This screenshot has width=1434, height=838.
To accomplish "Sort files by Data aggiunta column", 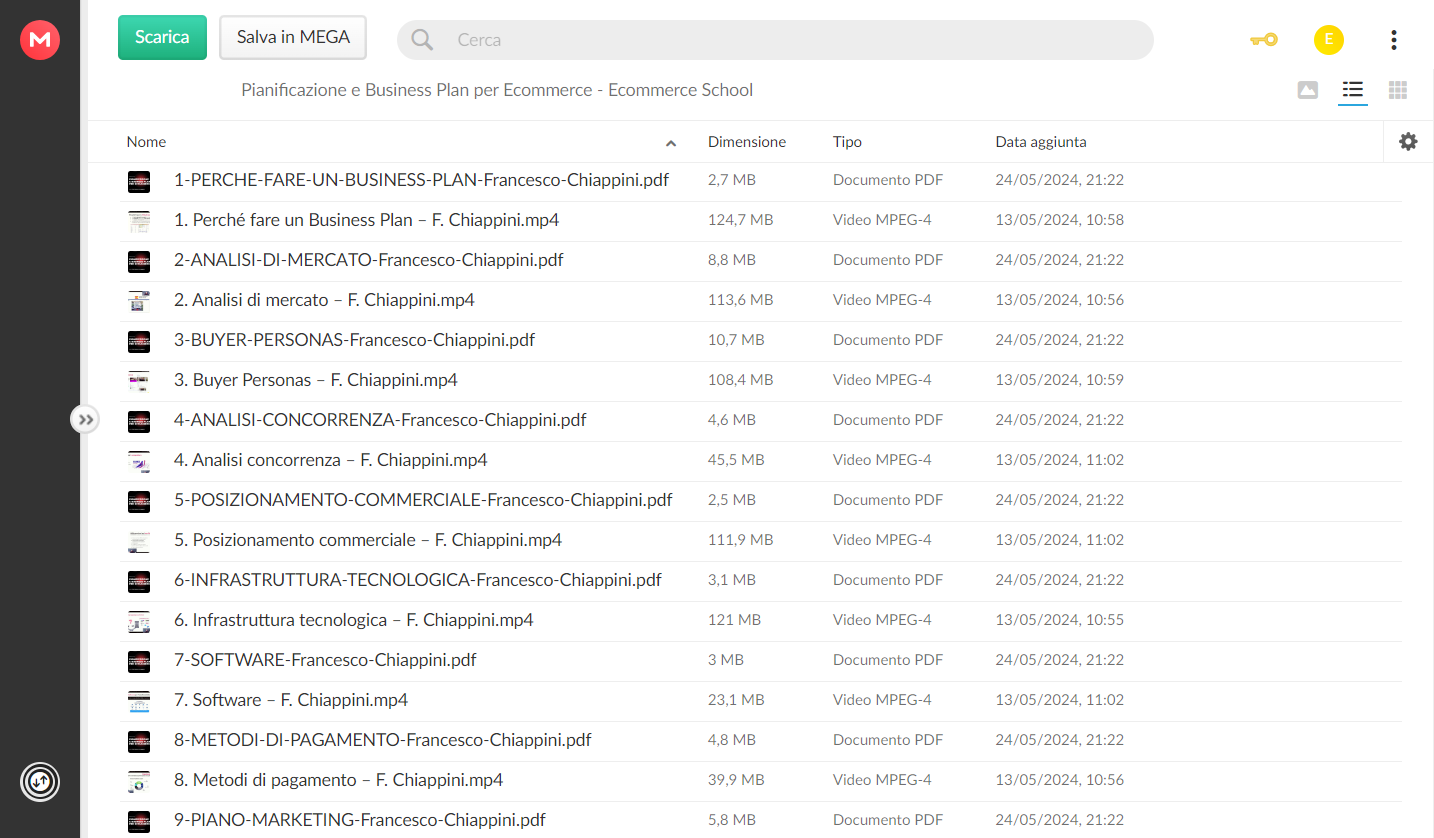I will coord(1040,142).
